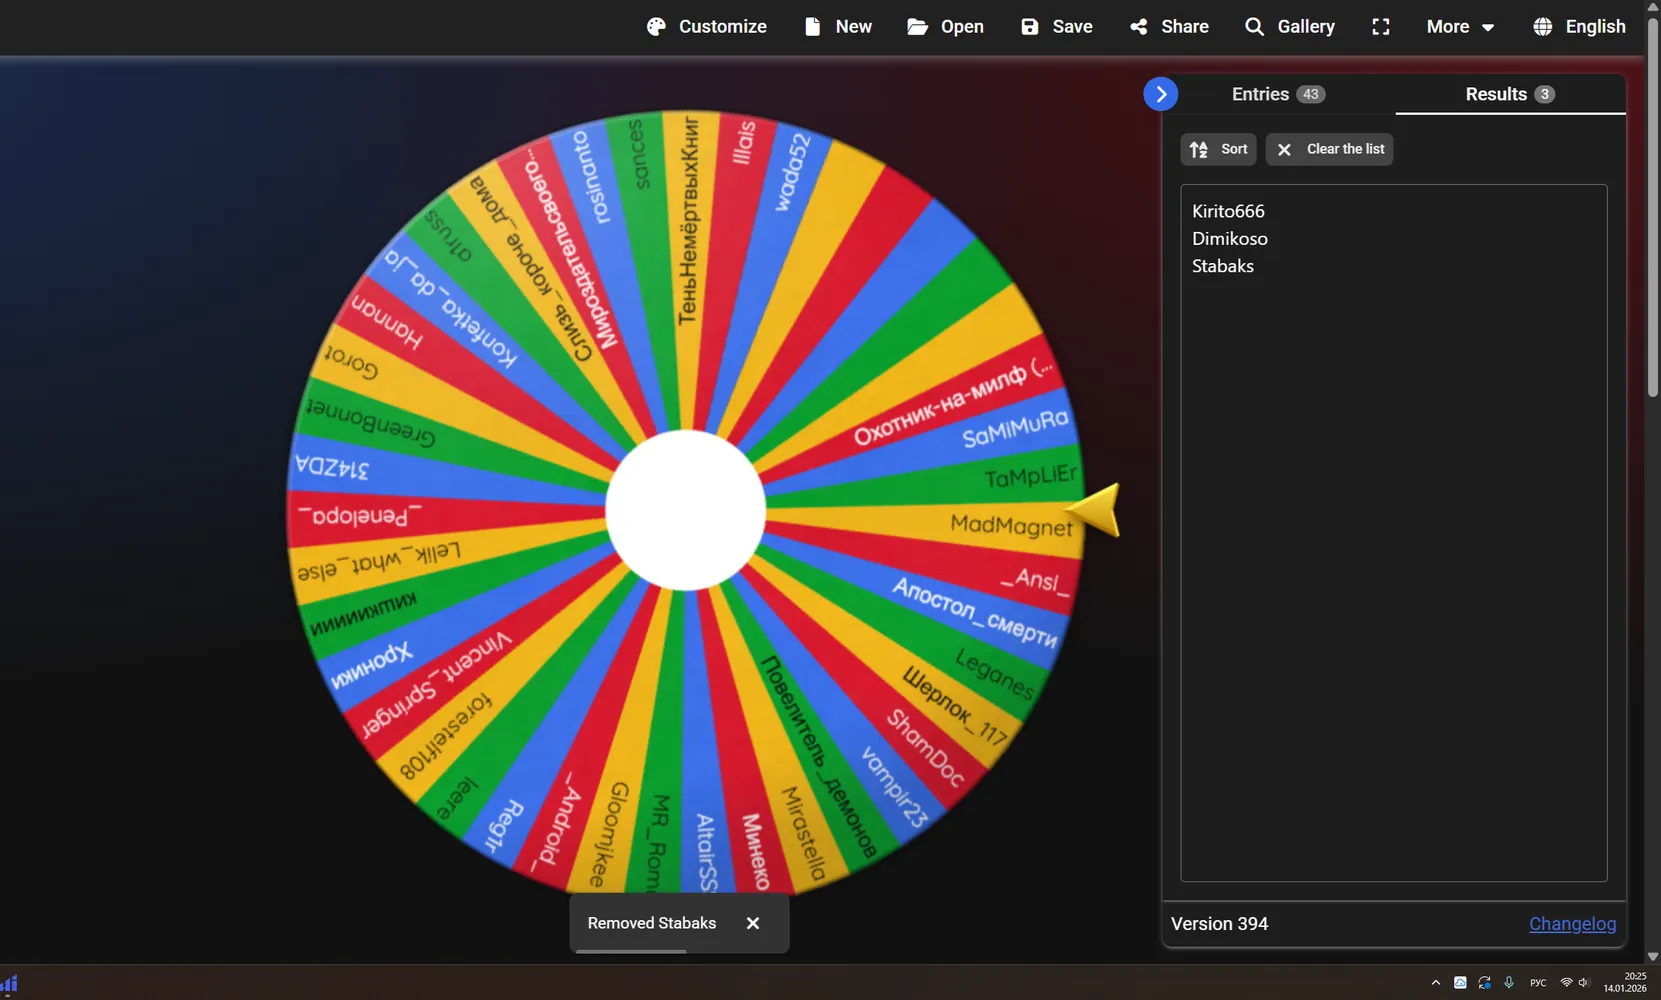
Task: Dismiss the Removed Stabaks notification
Action: 753,923
